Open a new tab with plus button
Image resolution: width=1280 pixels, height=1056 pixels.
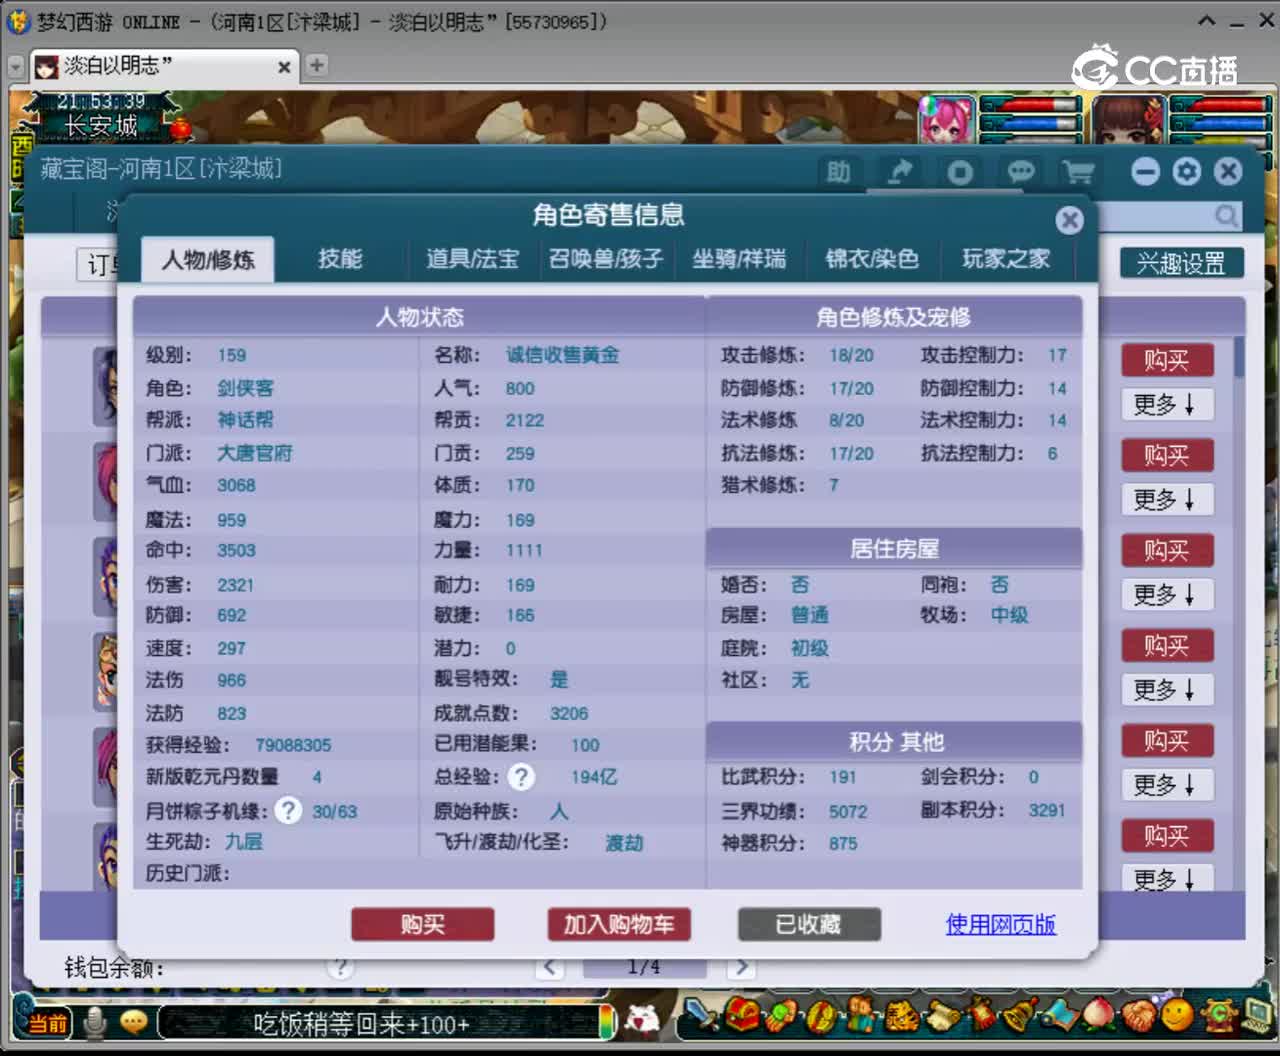(x=316, y=66)
